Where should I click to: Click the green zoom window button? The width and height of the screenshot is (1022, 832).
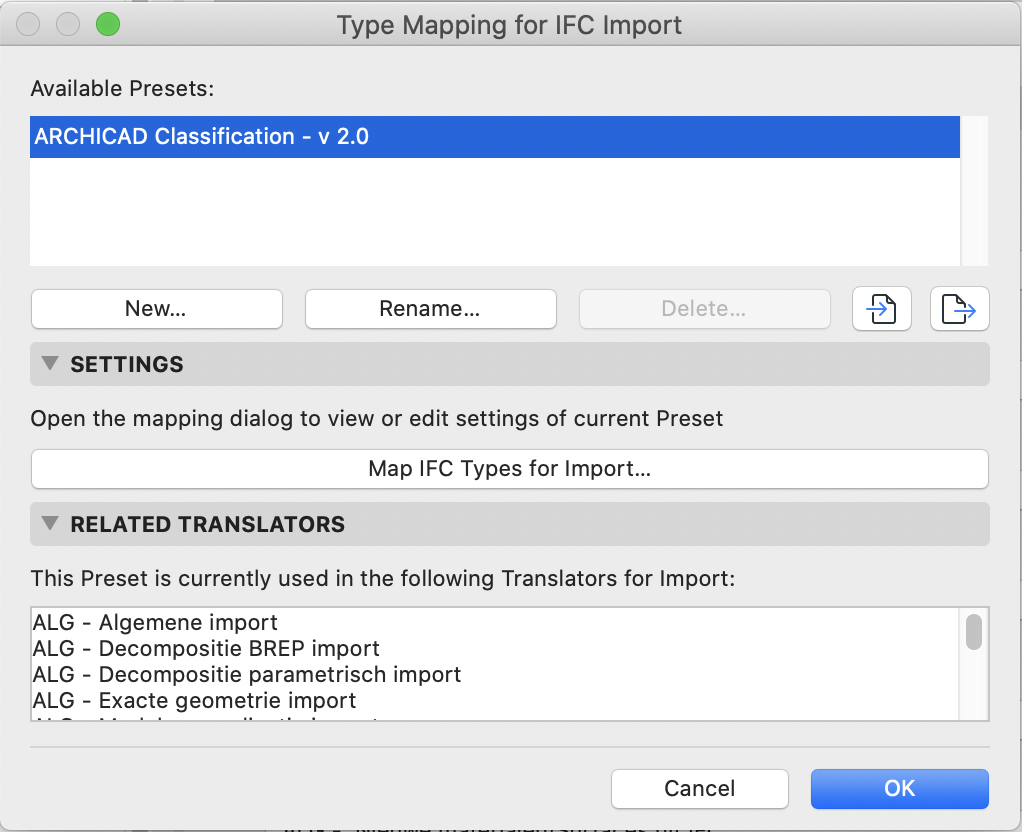pyautogui.click(x=108, y=25)
